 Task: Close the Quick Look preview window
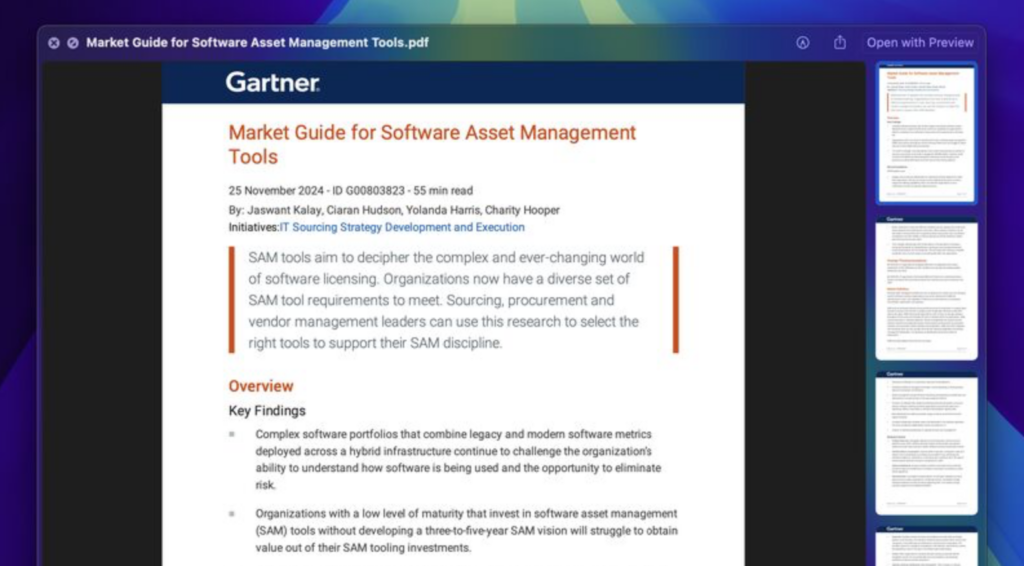point(54,43)
